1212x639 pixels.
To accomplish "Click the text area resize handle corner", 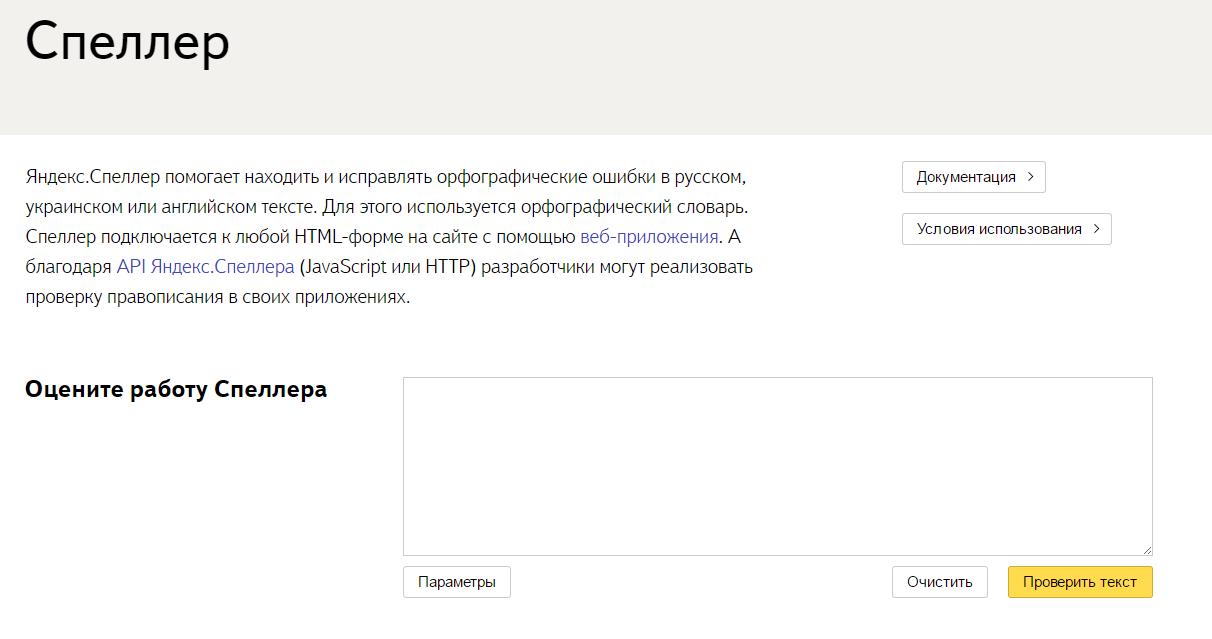I will coord(1147,550).
